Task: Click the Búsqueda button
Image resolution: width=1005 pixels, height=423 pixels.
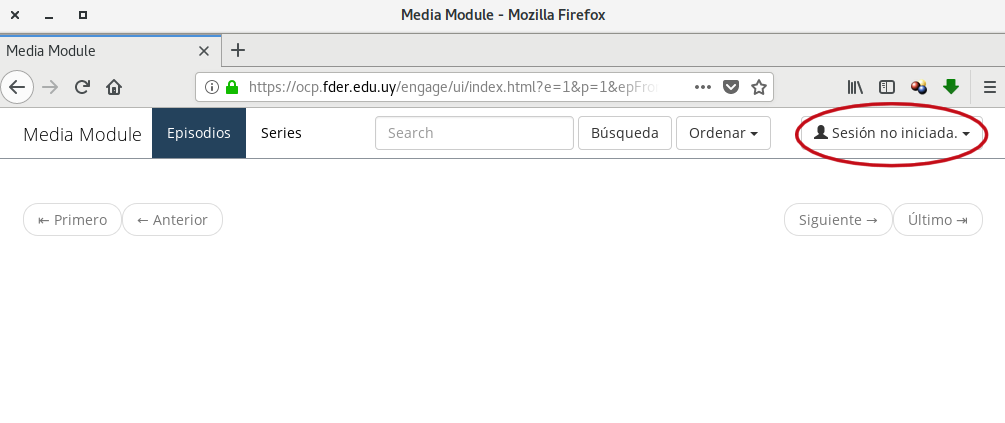Action: (625, 133)
